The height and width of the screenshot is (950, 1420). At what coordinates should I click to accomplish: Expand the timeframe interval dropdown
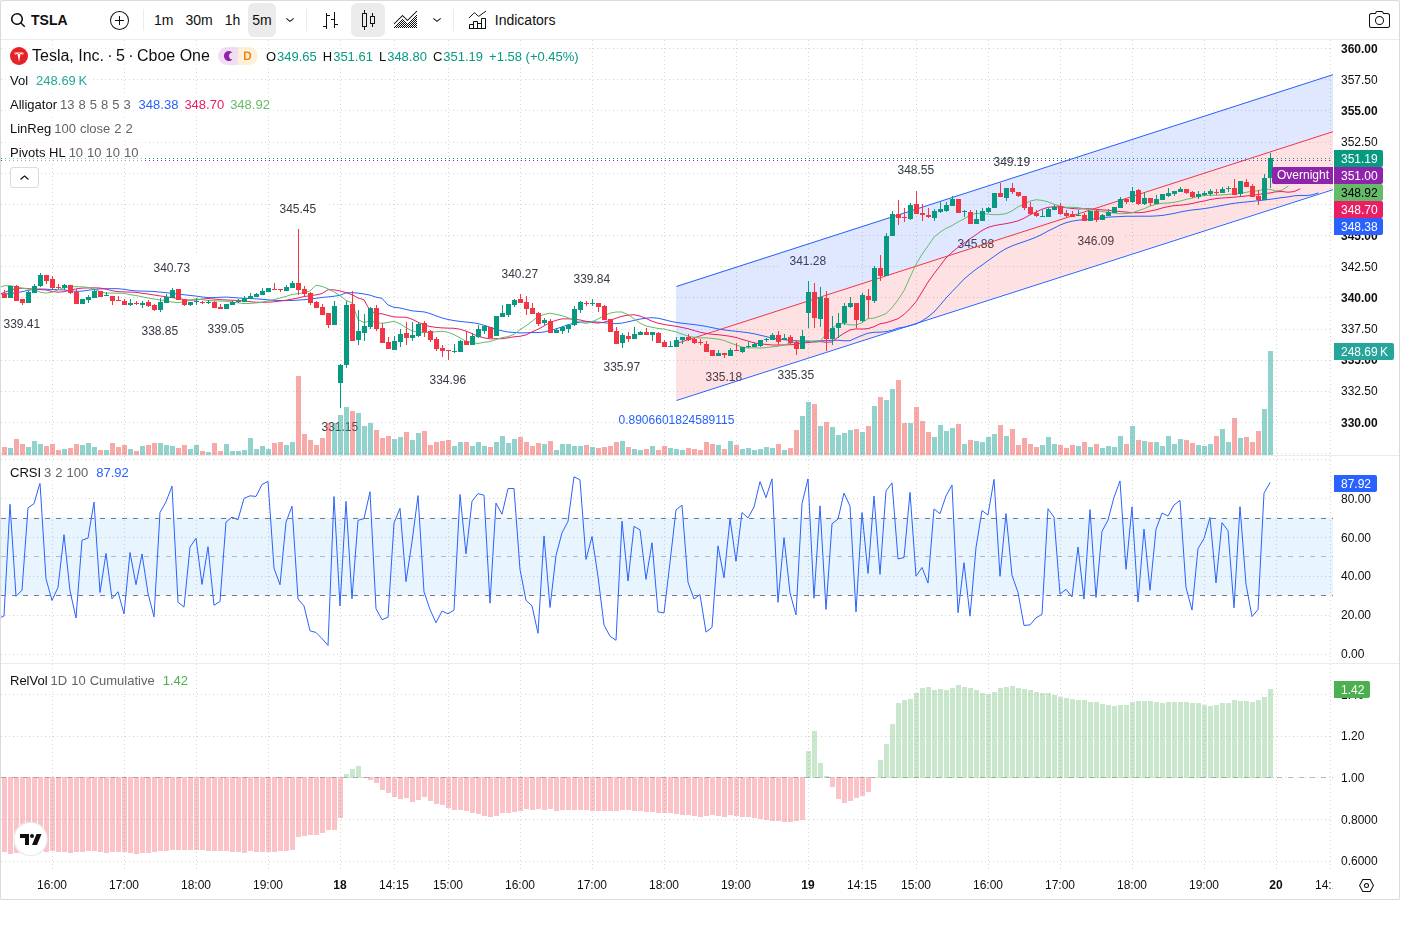(290, 20)
